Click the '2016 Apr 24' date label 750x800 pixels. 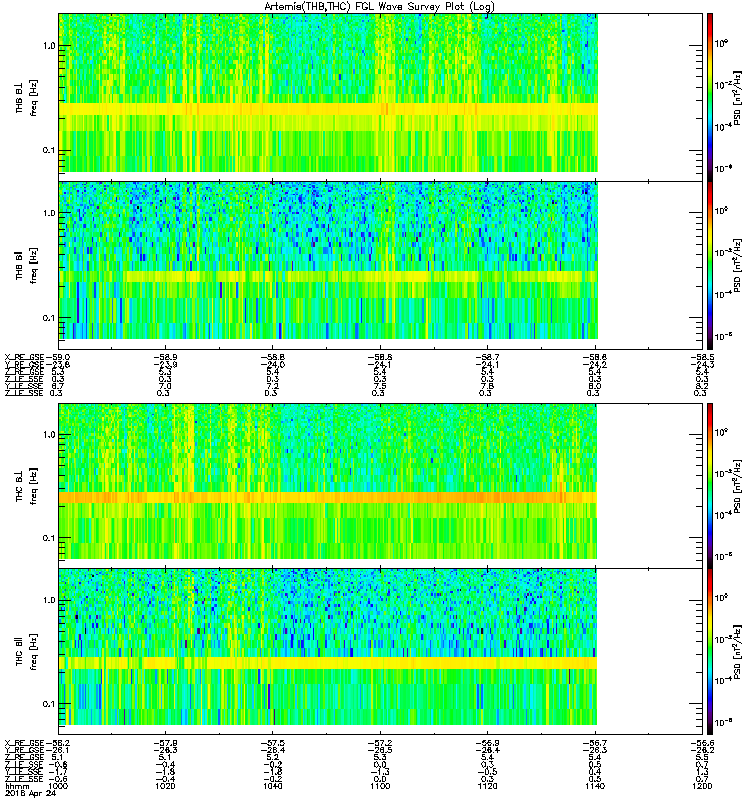(x=30, y=793)
